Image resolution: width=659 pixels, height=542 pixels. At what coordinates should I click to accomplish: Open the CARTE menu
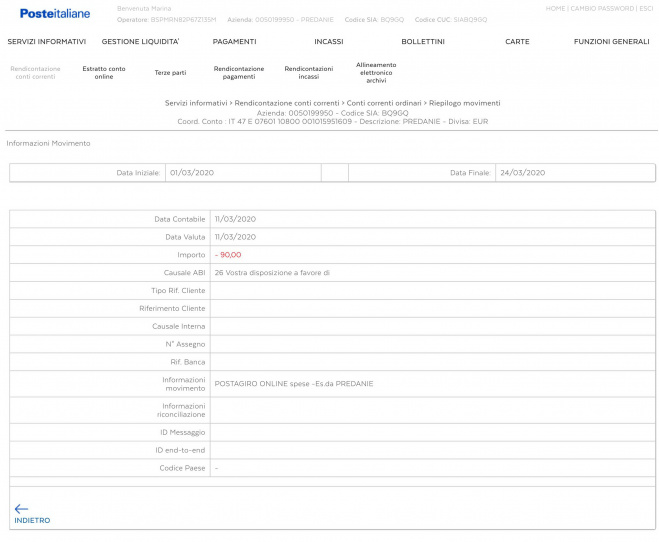(517, 42)
